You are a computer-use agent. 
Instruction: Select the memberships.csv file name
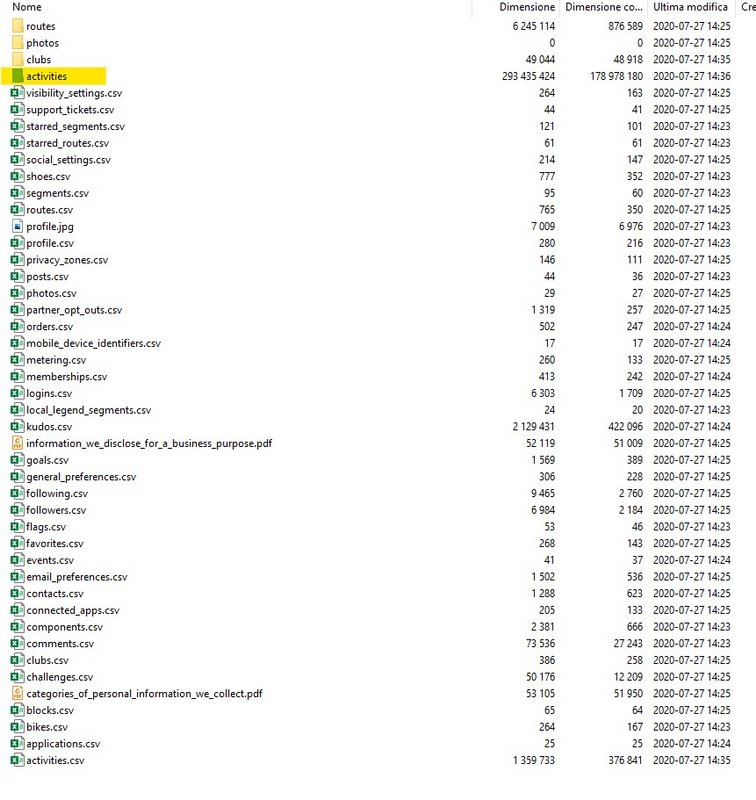[67, 377]
